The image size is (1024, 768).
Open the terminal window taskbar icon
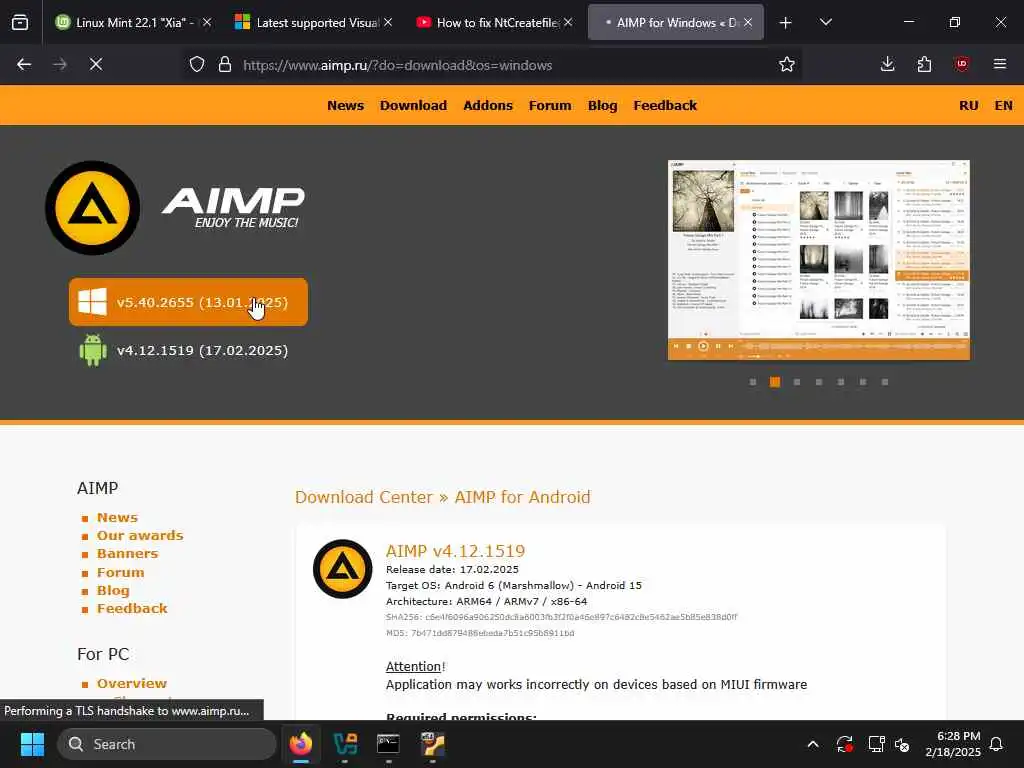388,744
